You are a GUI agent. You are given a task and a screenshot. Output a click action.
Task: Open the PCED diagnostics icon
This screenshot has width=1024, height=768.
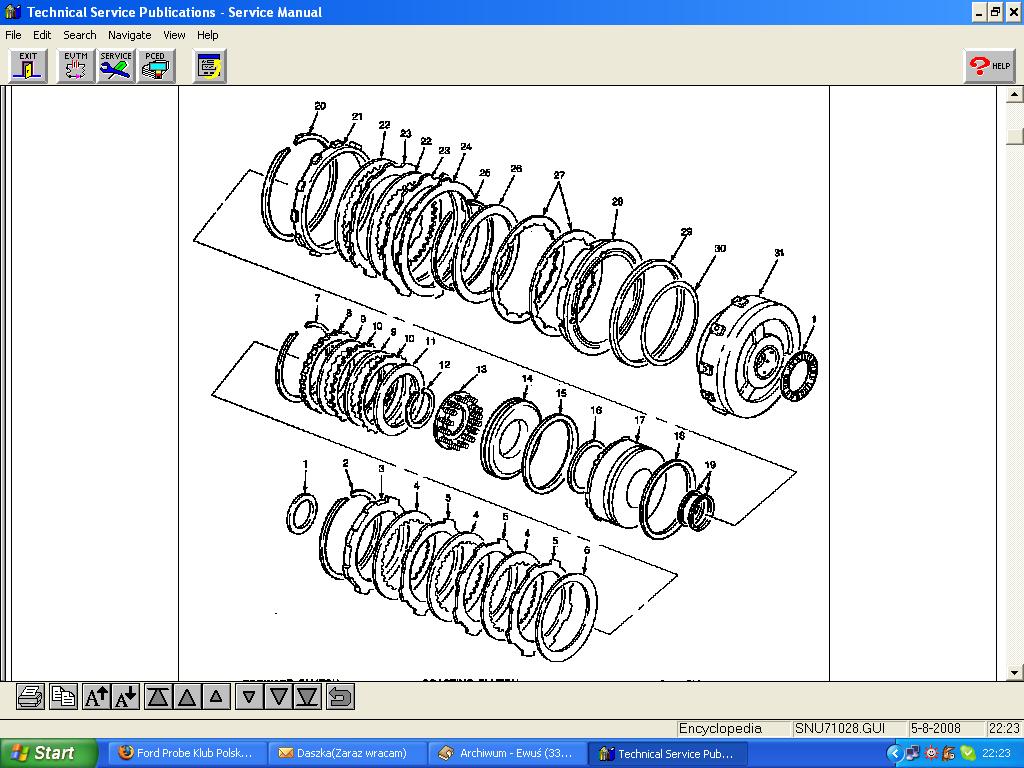coord(155,66)
